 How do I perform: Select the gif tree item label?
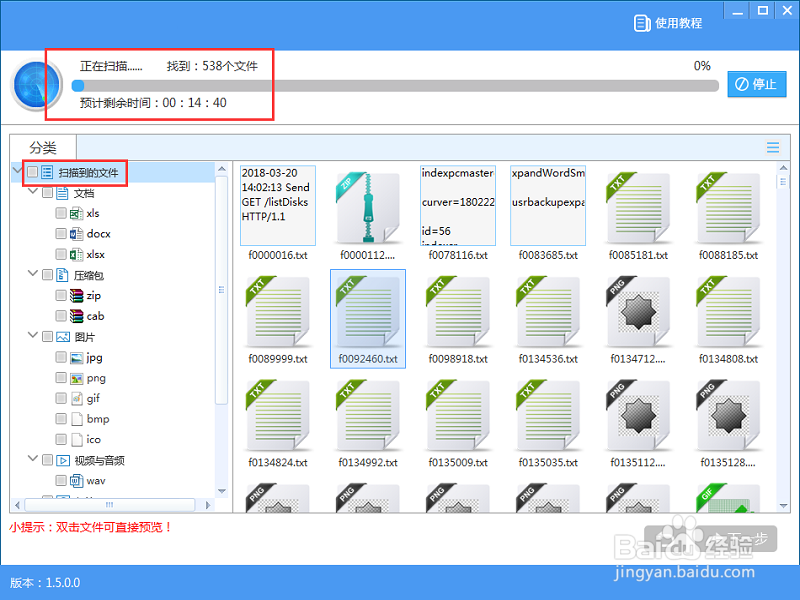tap(93, 398)
